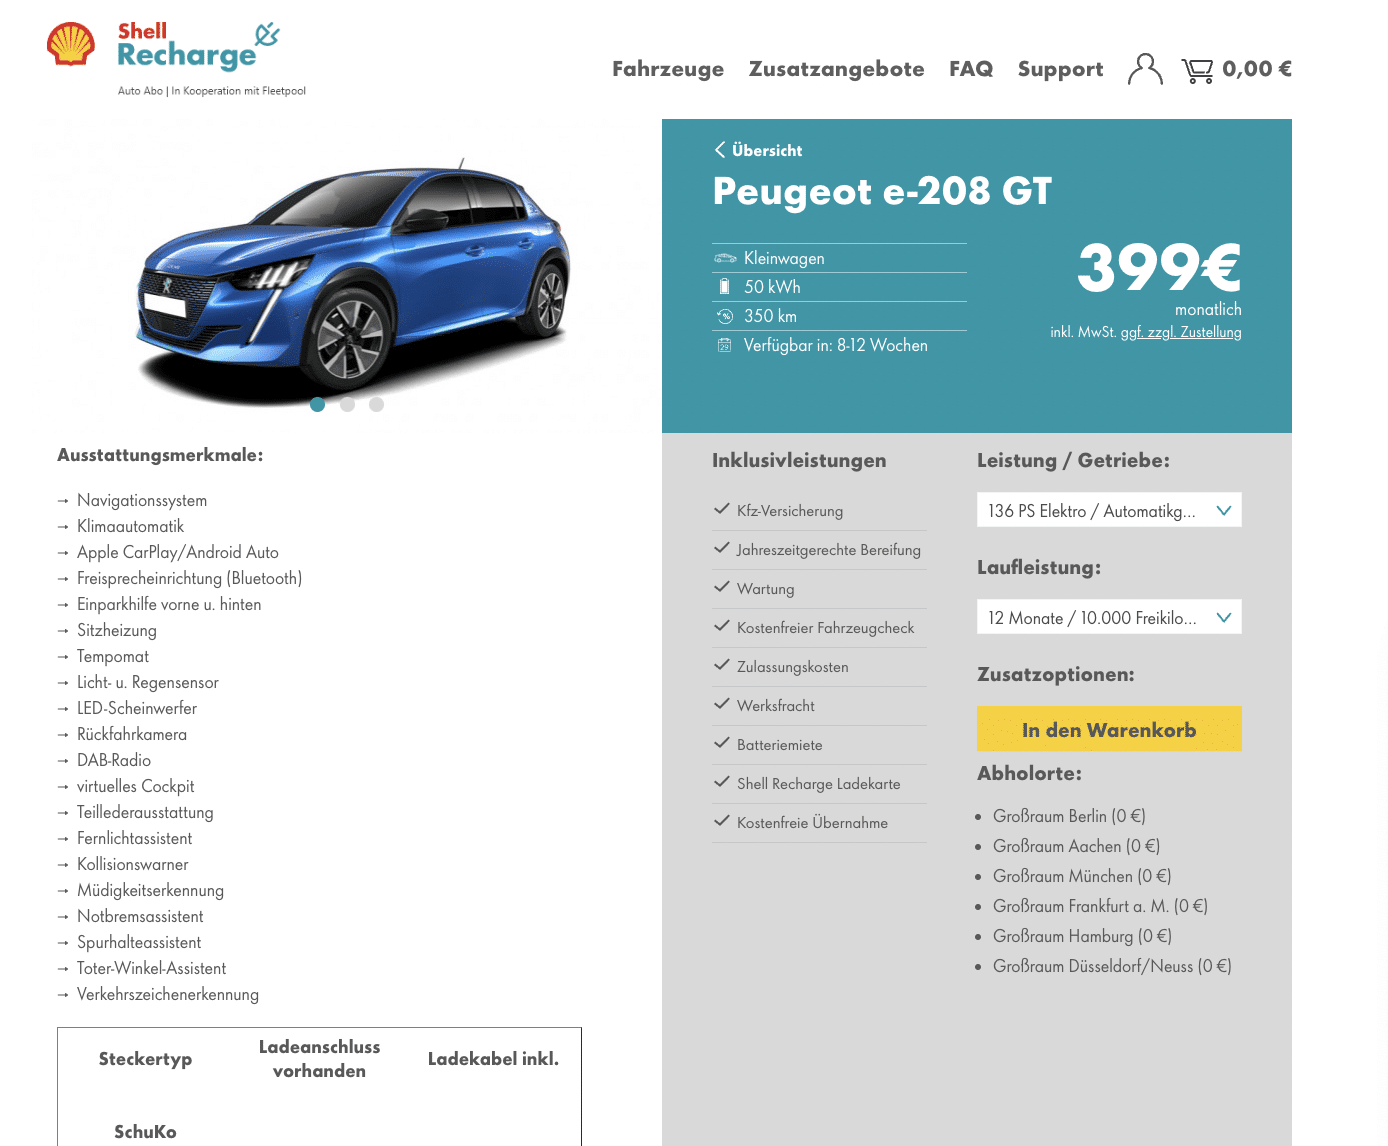This screenshot has width=1388, height=1146.
Task: Switch to the third carousel image dot
Action: pyautogui.click(x=376, y=405)
